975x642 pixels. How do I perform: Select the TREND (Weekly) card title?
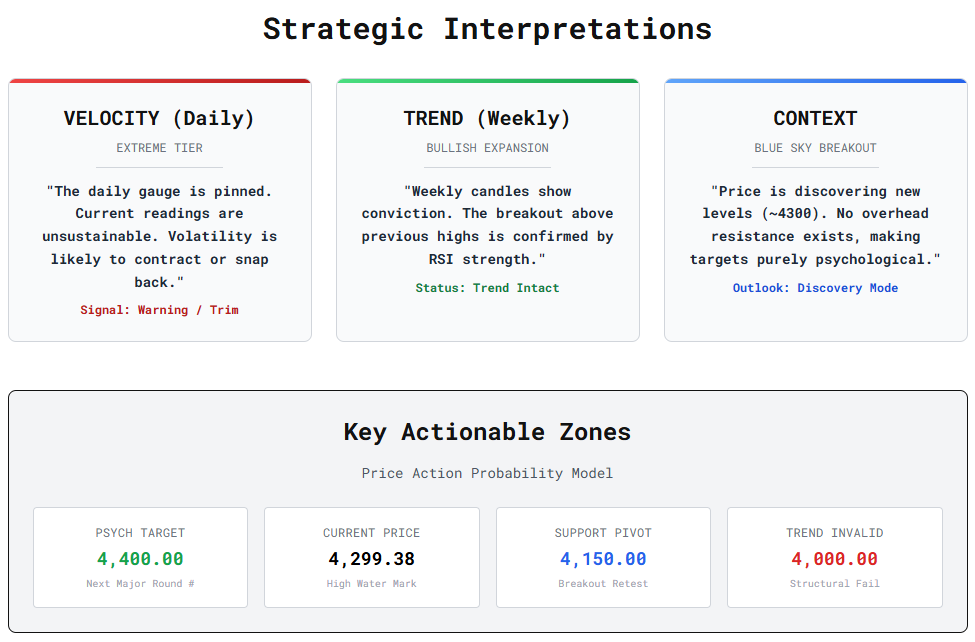[487, 118]
